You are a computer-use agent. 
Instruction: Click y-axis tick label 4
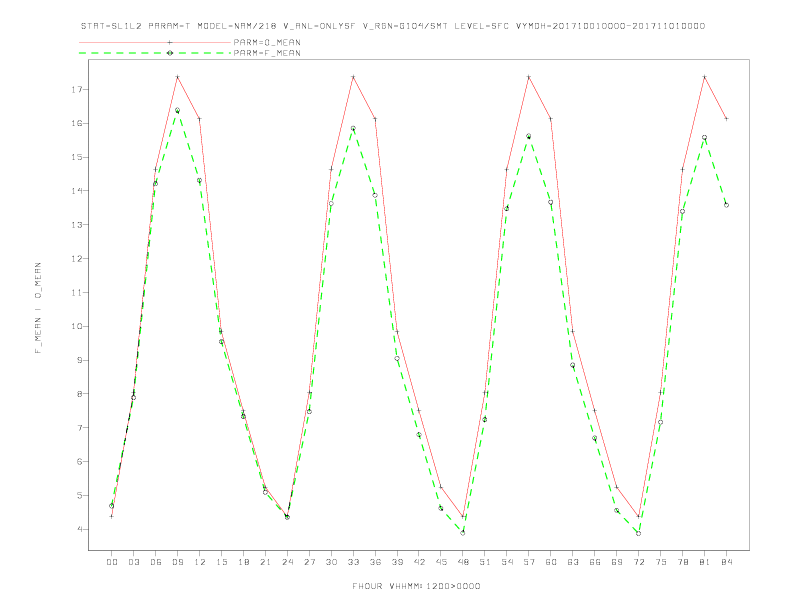coord(79,529)
